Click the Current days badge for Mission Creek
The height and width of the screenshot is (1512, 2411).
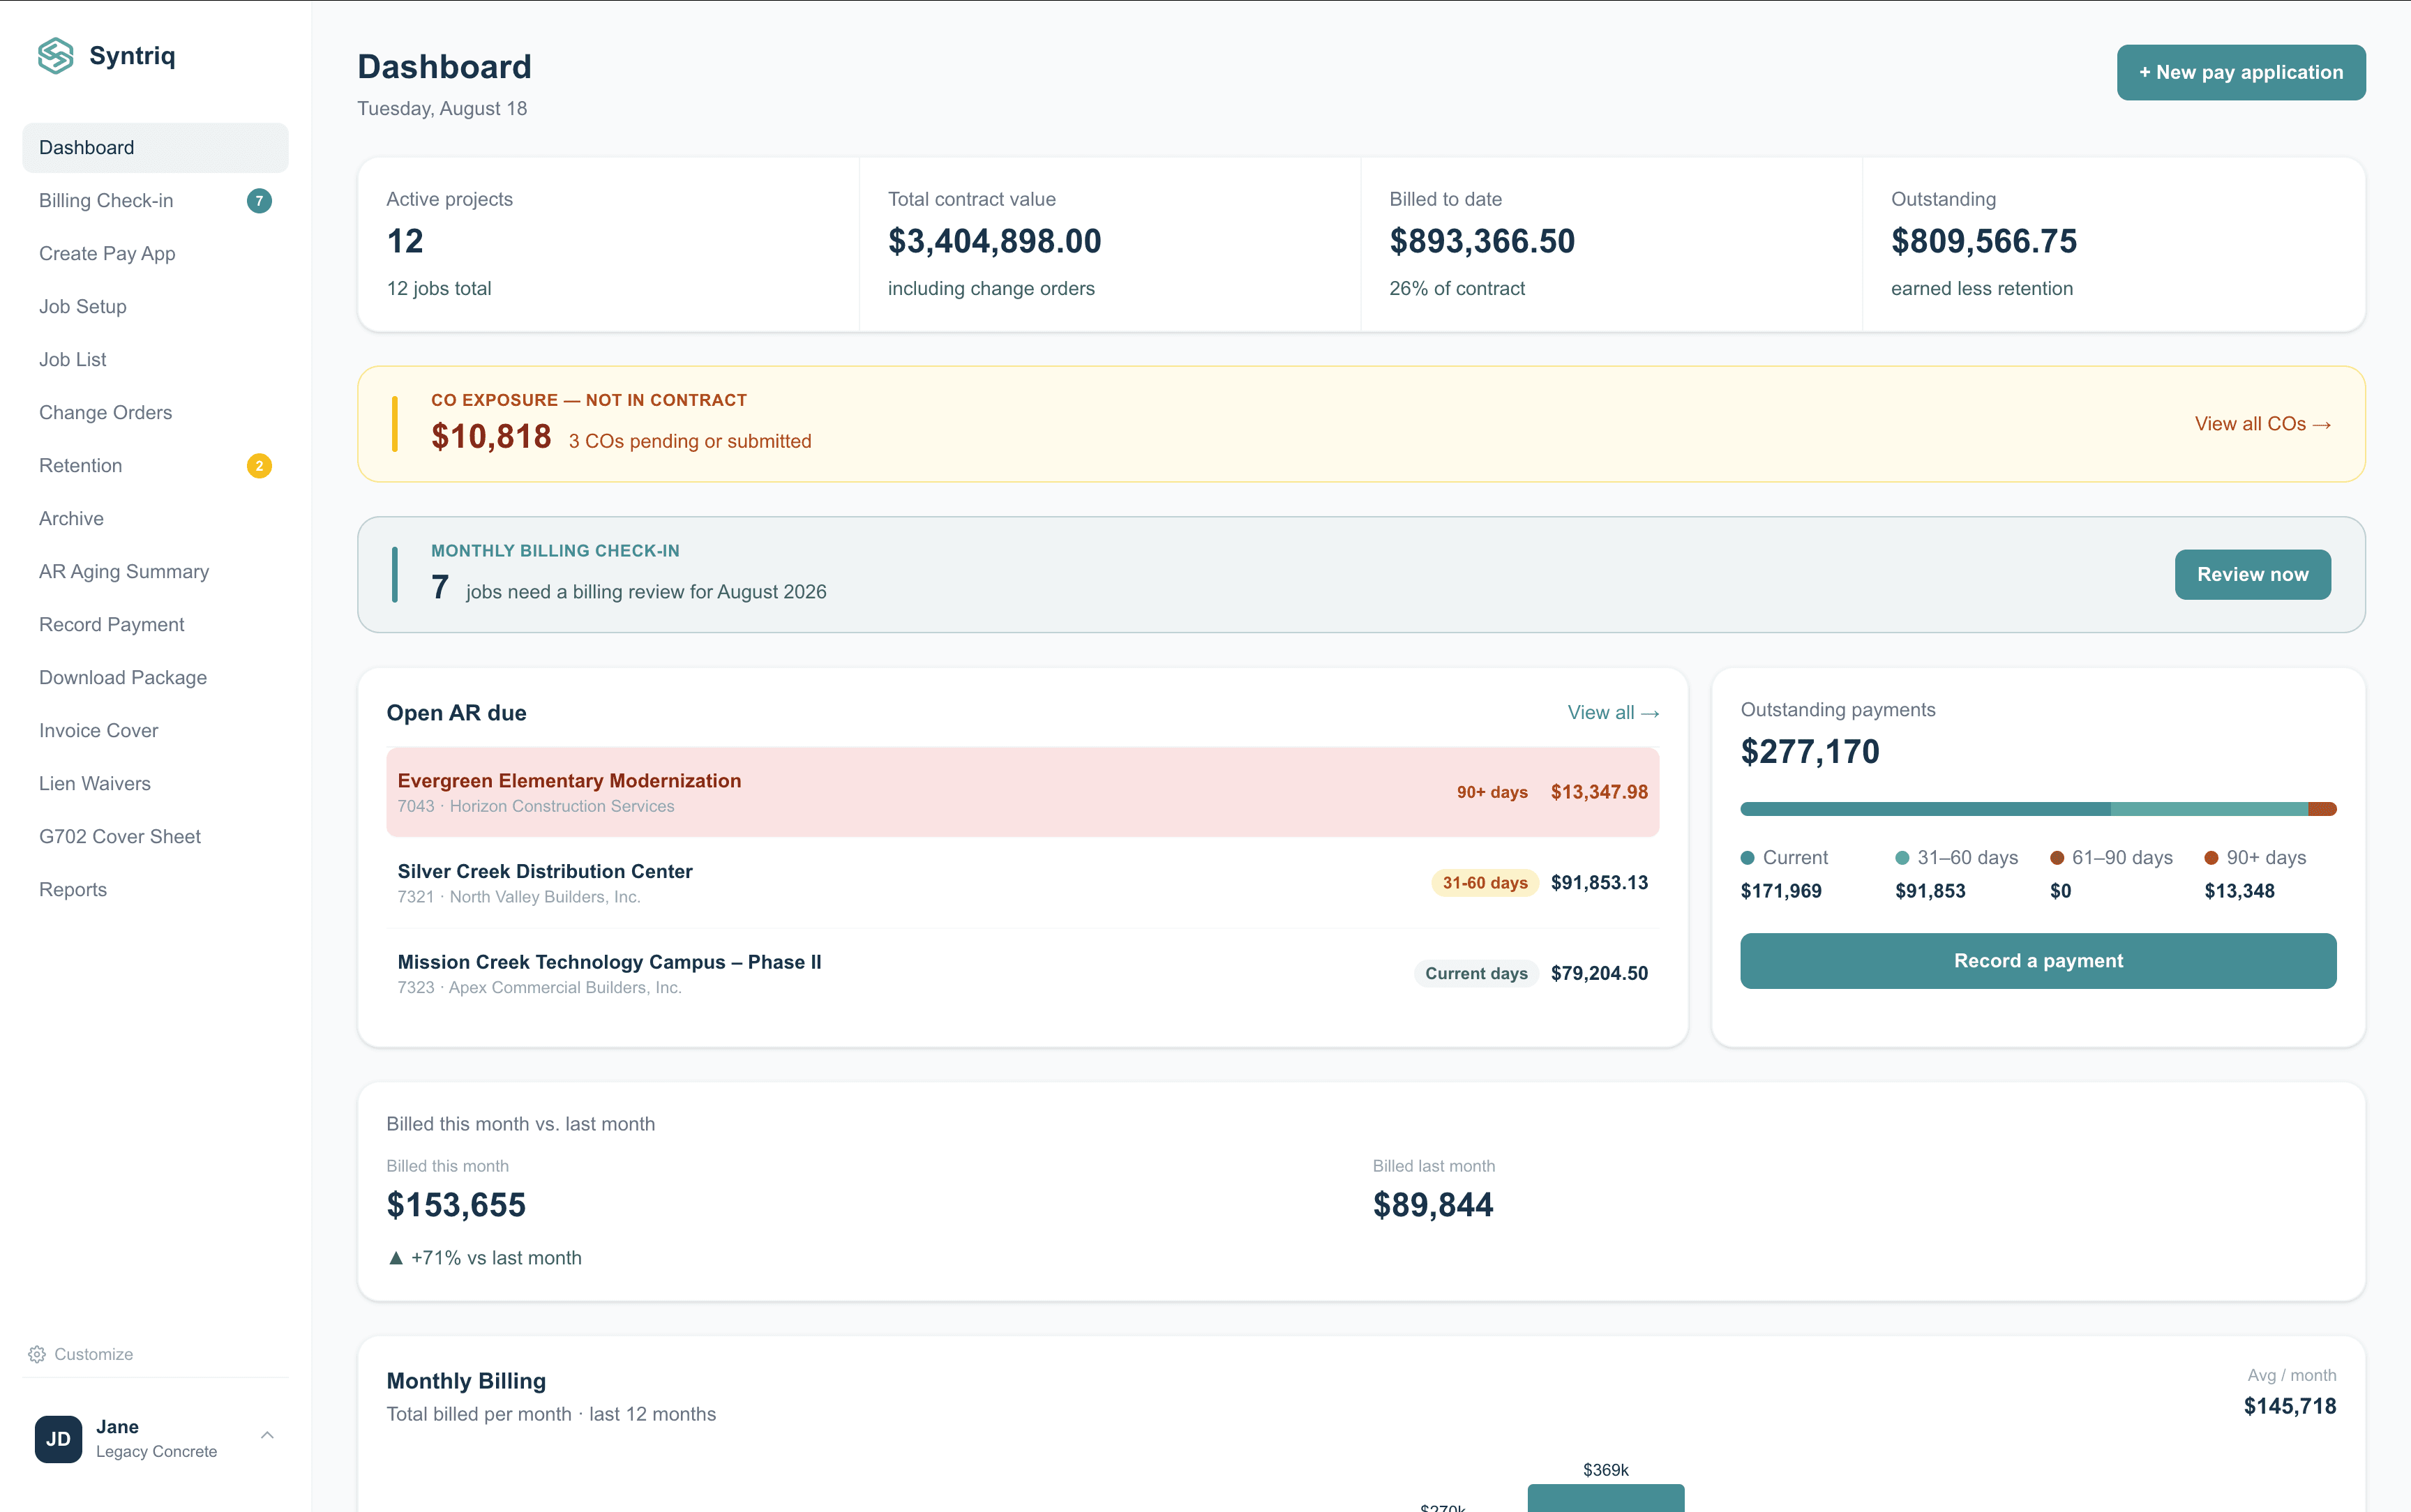1476,974
